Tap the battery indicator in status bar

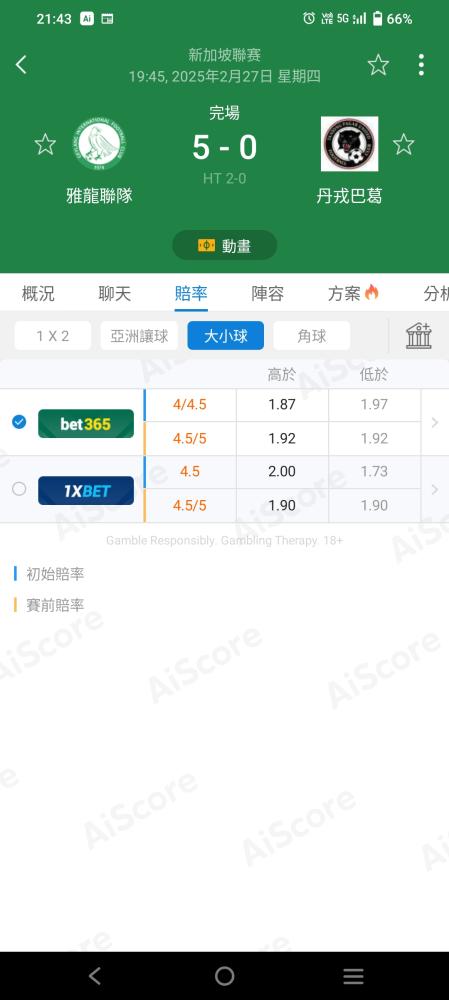(x=378, y=18)
